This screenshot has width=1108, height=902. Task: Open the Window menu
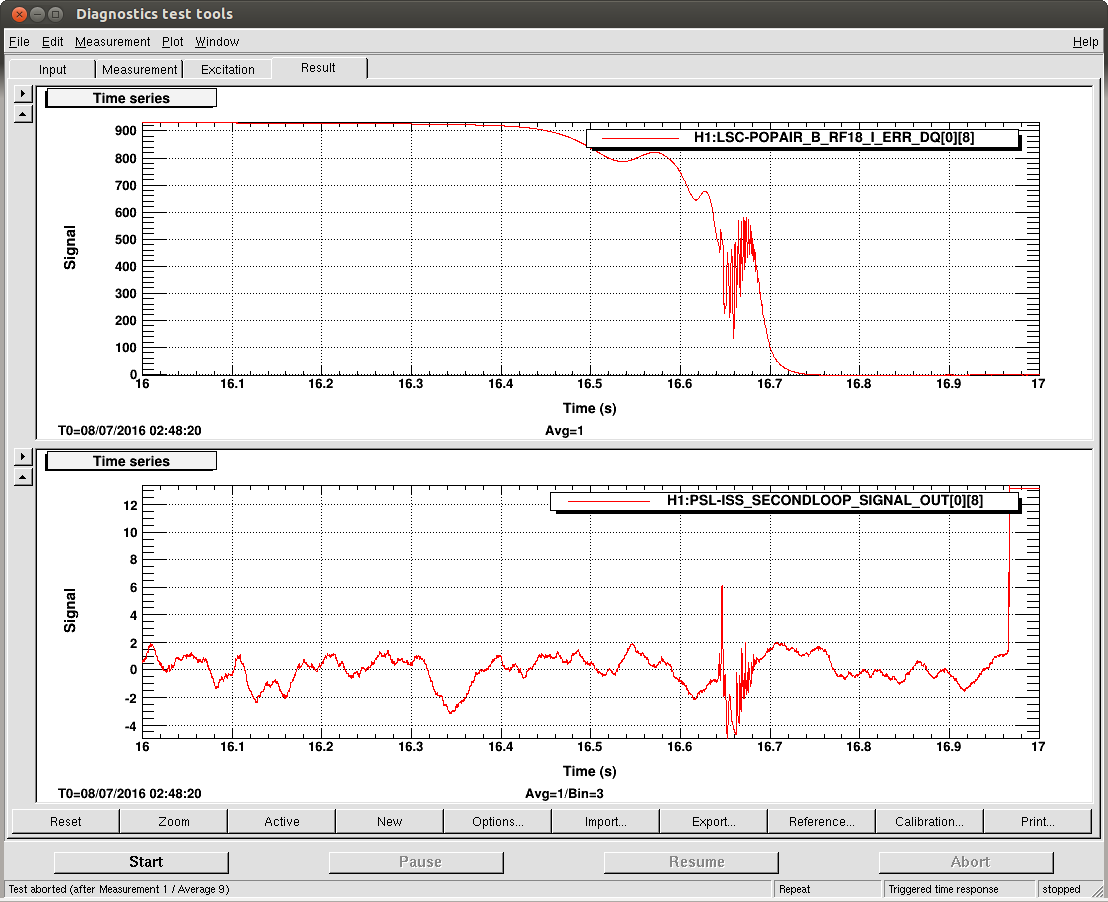217,42
